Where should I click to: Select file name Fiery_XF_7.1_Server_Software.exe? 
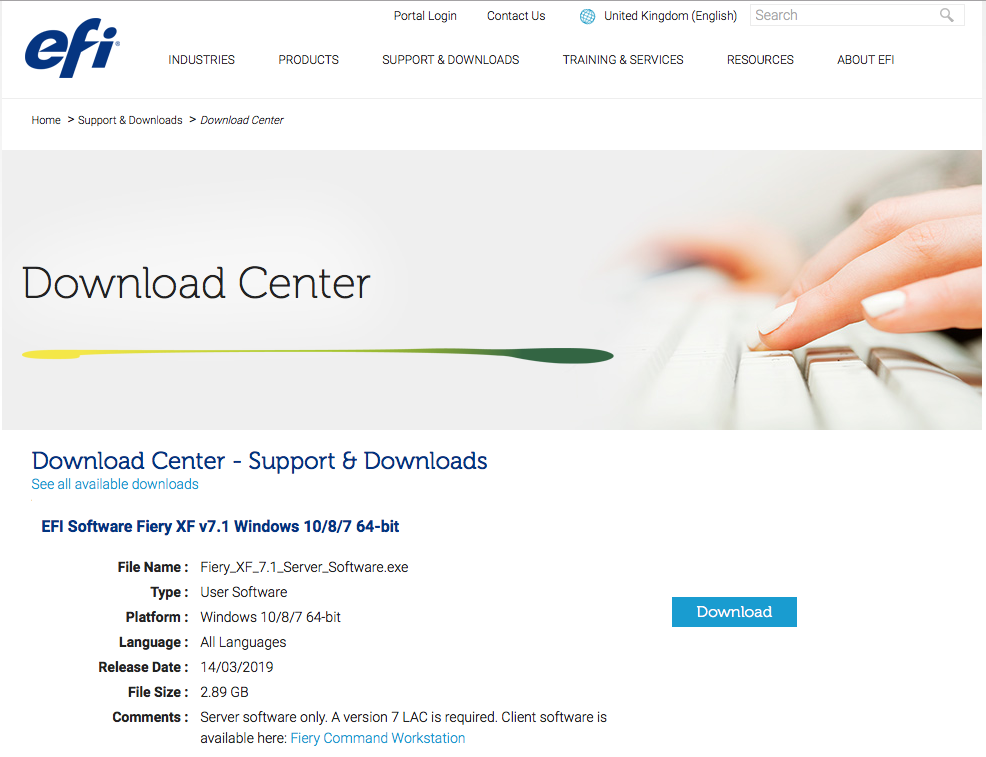[304, 567]
